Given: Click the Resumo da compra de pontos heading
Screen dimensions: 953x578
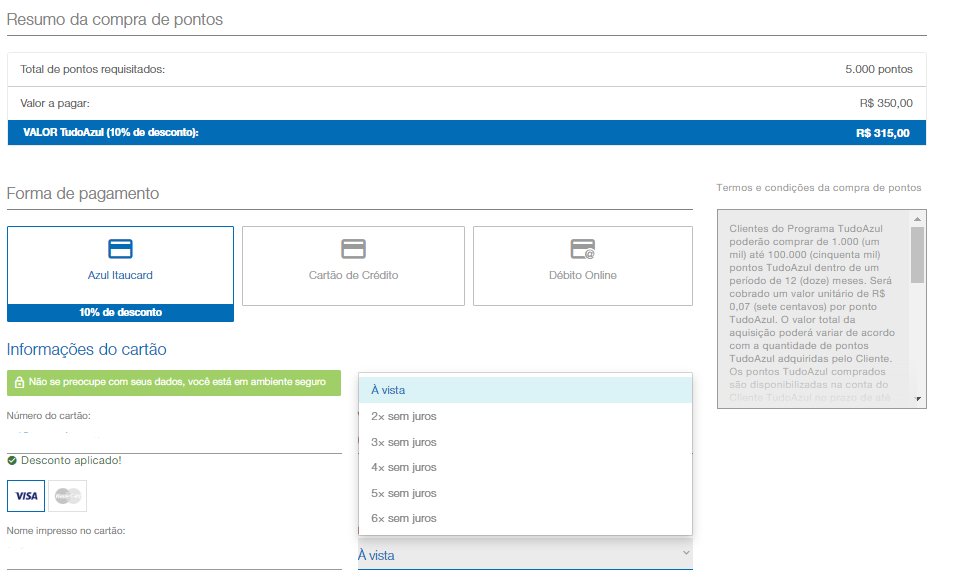Looking at the screenshot, I should 115,19.
